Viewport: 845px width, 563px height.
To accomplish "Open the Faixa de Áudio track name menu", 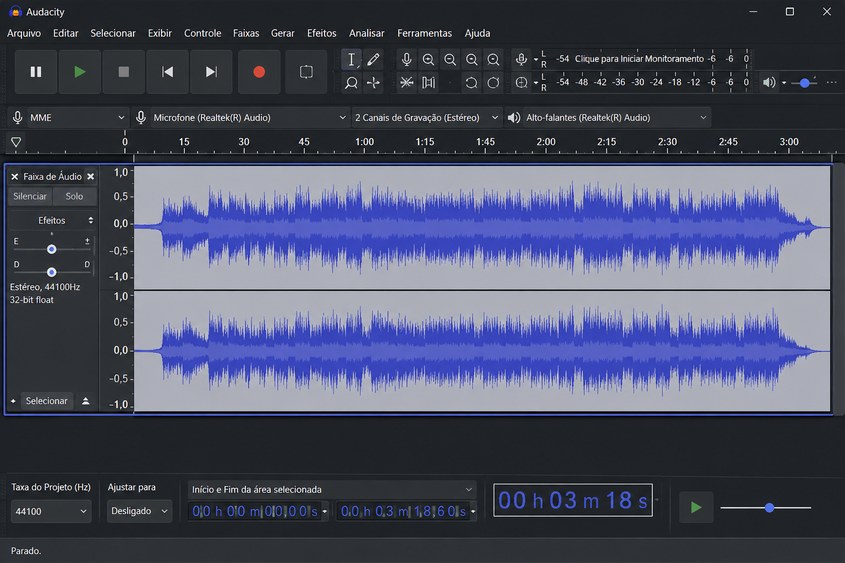I will tap(52, 177).
